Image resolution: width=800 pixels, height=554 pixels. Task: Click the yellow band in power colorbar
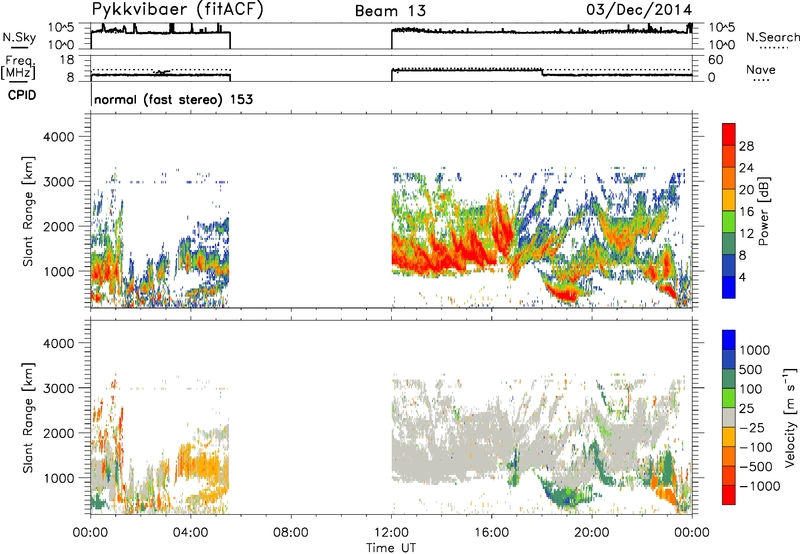pyautogui.click(x=729, y=199)
